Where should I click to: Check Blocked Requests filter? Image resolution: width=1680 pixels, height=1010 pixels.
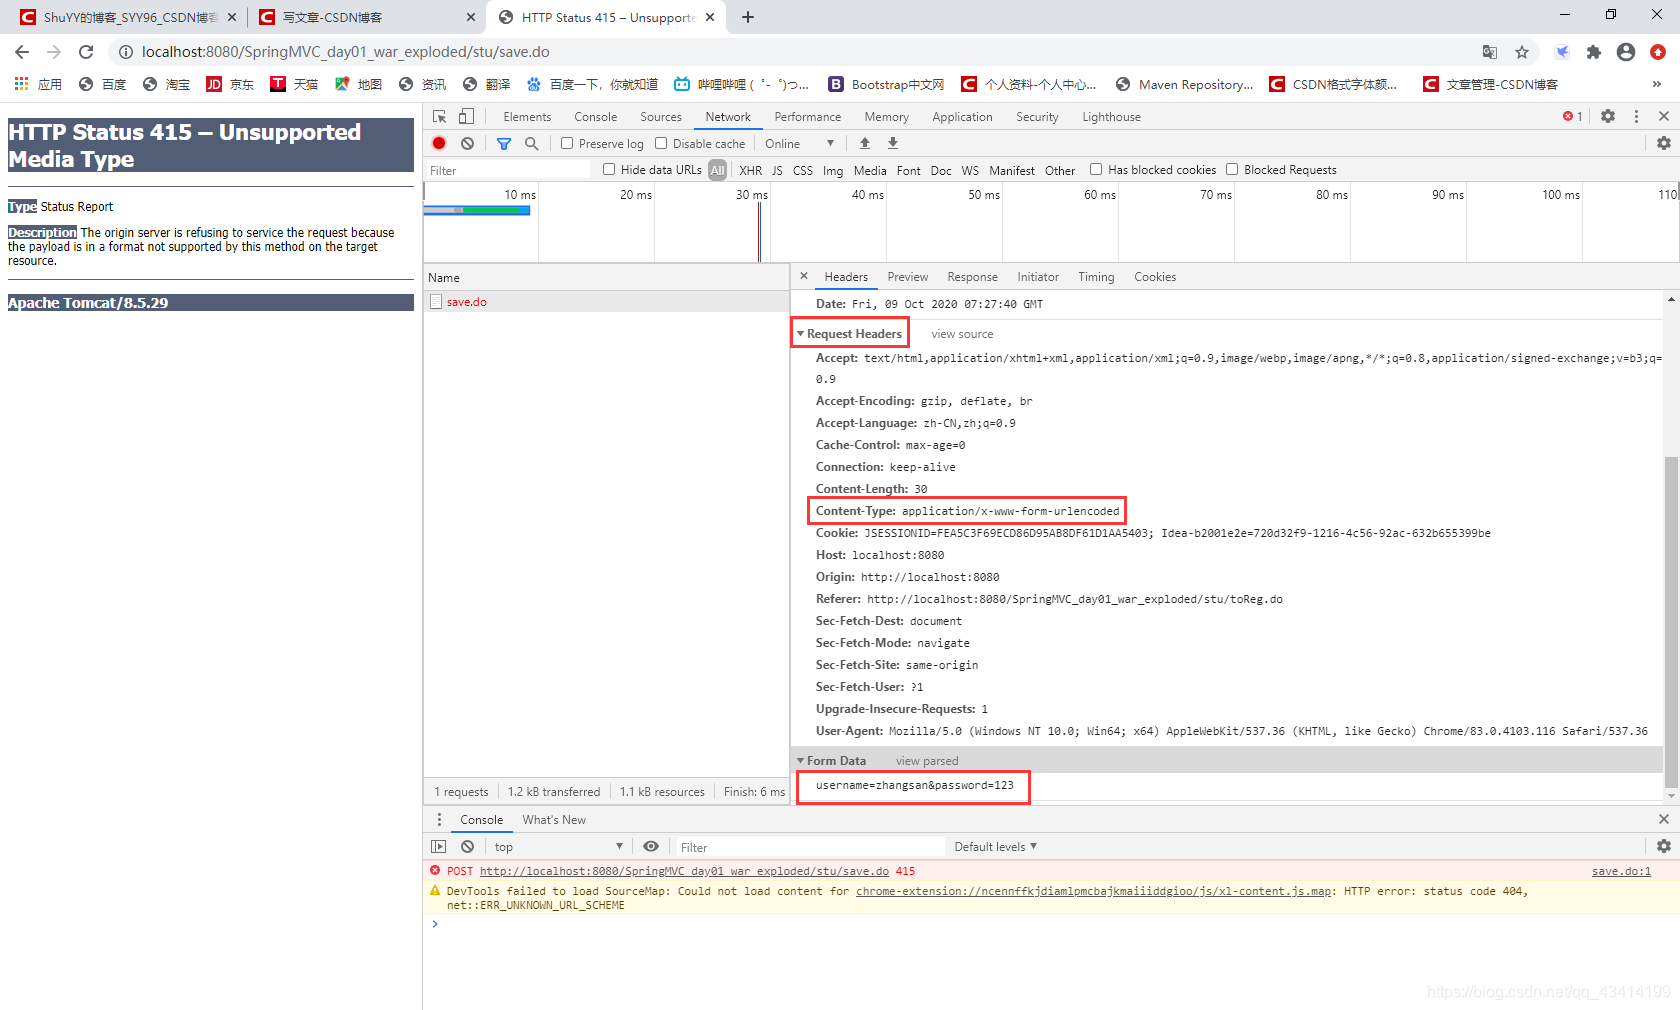click(x=1232, y=170)
